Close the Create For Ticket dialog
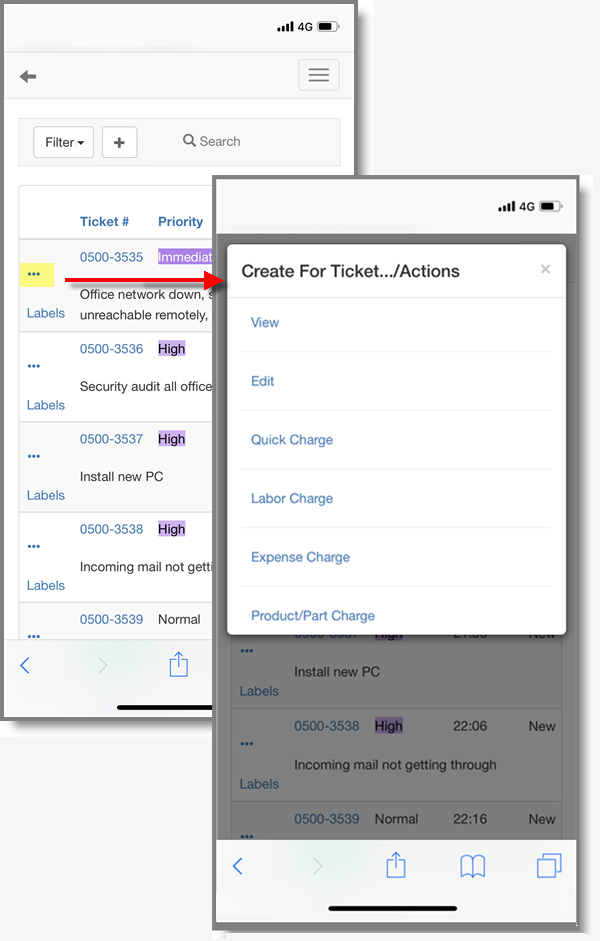The width and height of the screenshot is (600, 941). click(545, 269)
